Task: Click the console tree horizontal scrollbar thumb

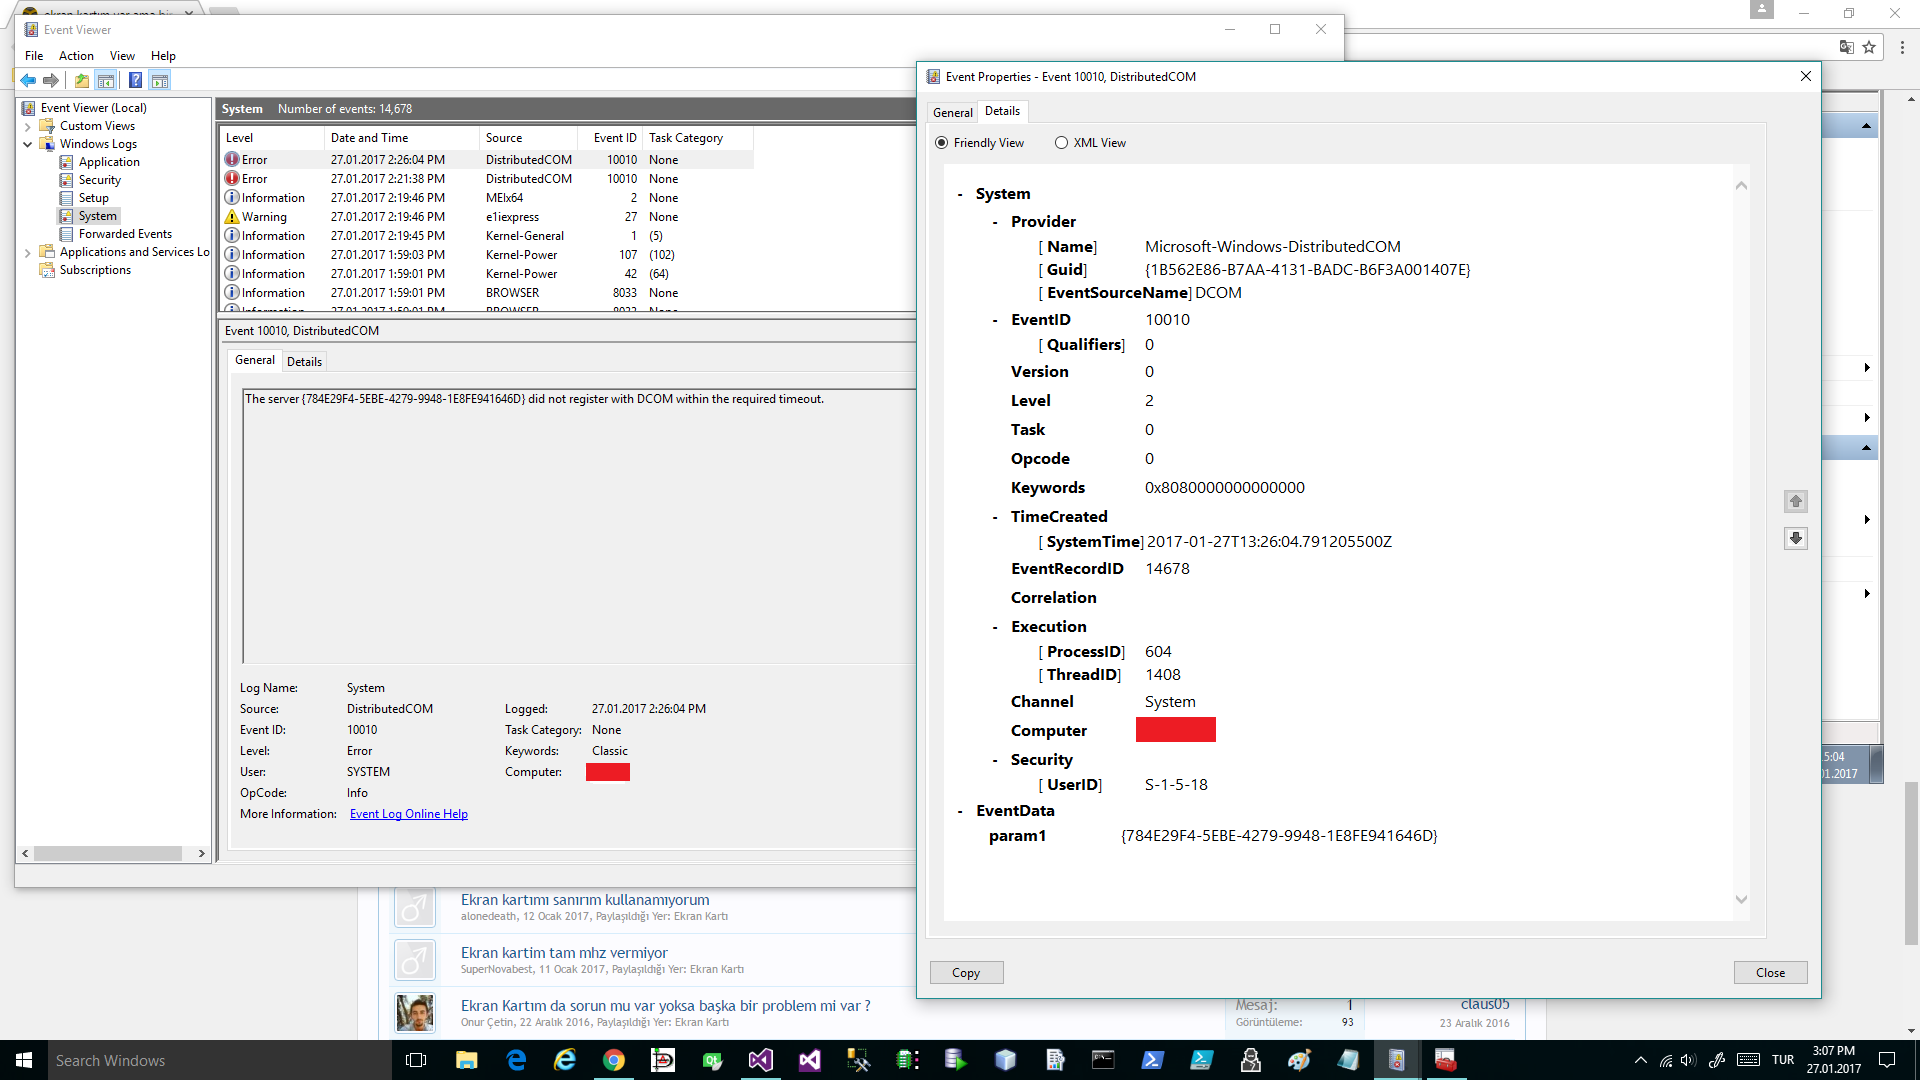Action: (x=108, y=854)
